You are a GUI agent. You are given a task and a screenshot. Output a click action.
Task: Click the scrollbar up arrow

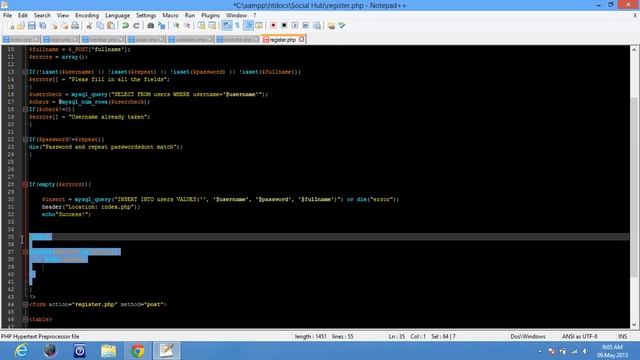[x=634, y=50]
